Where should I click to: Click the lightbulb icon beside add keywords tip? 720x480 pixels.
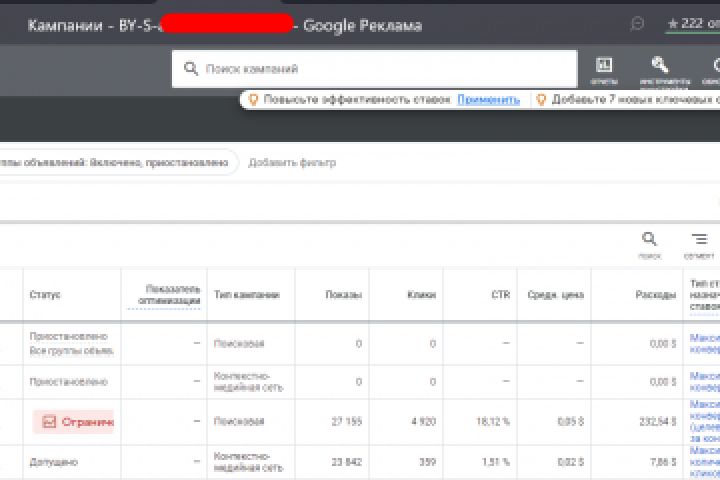point(541,99)
